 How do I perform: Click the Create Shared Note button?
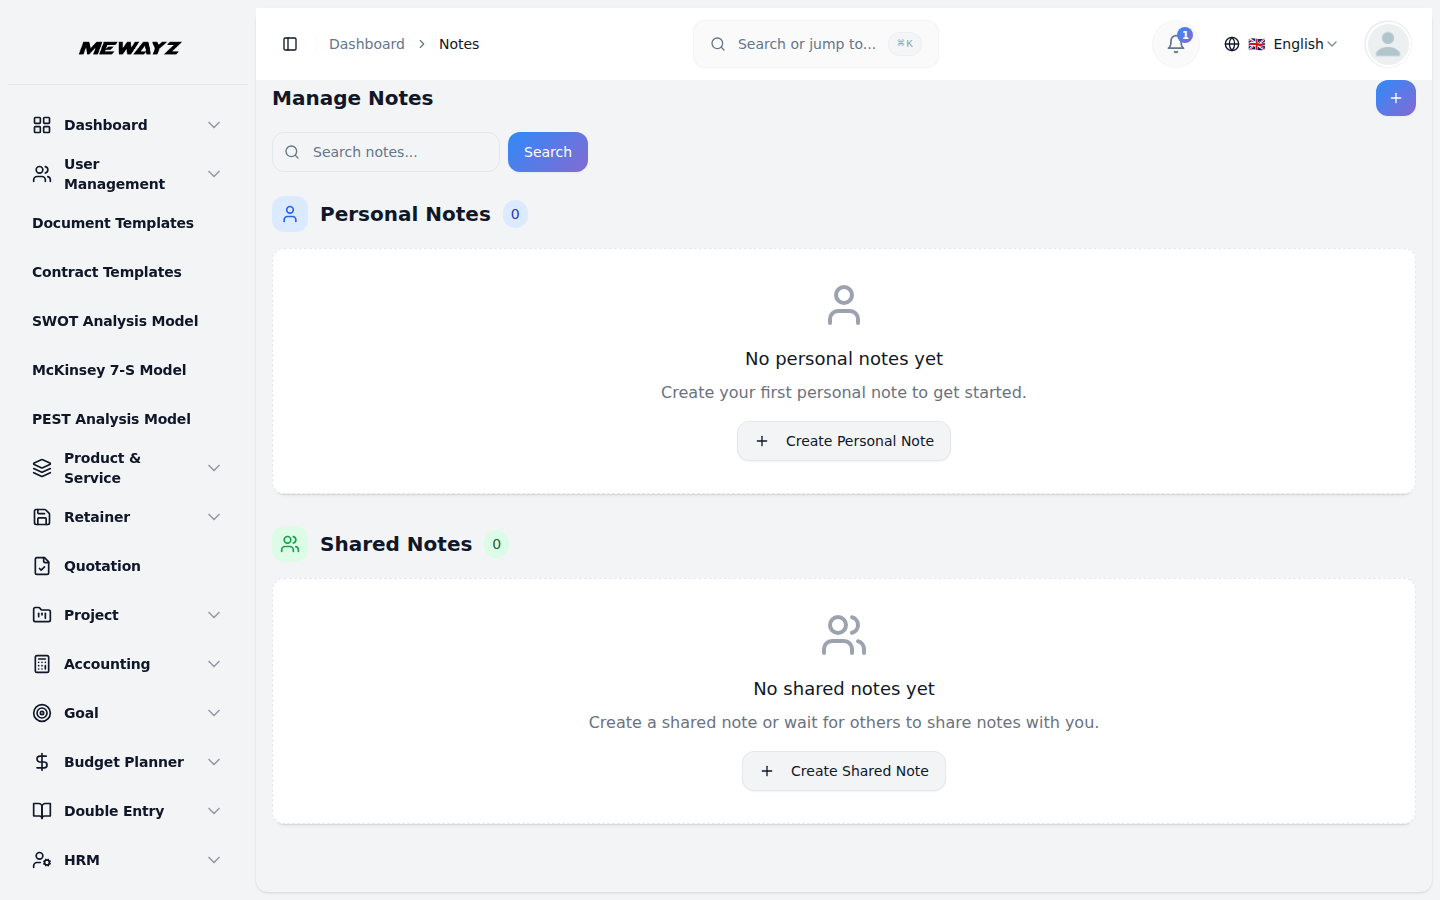click(843, 771)
